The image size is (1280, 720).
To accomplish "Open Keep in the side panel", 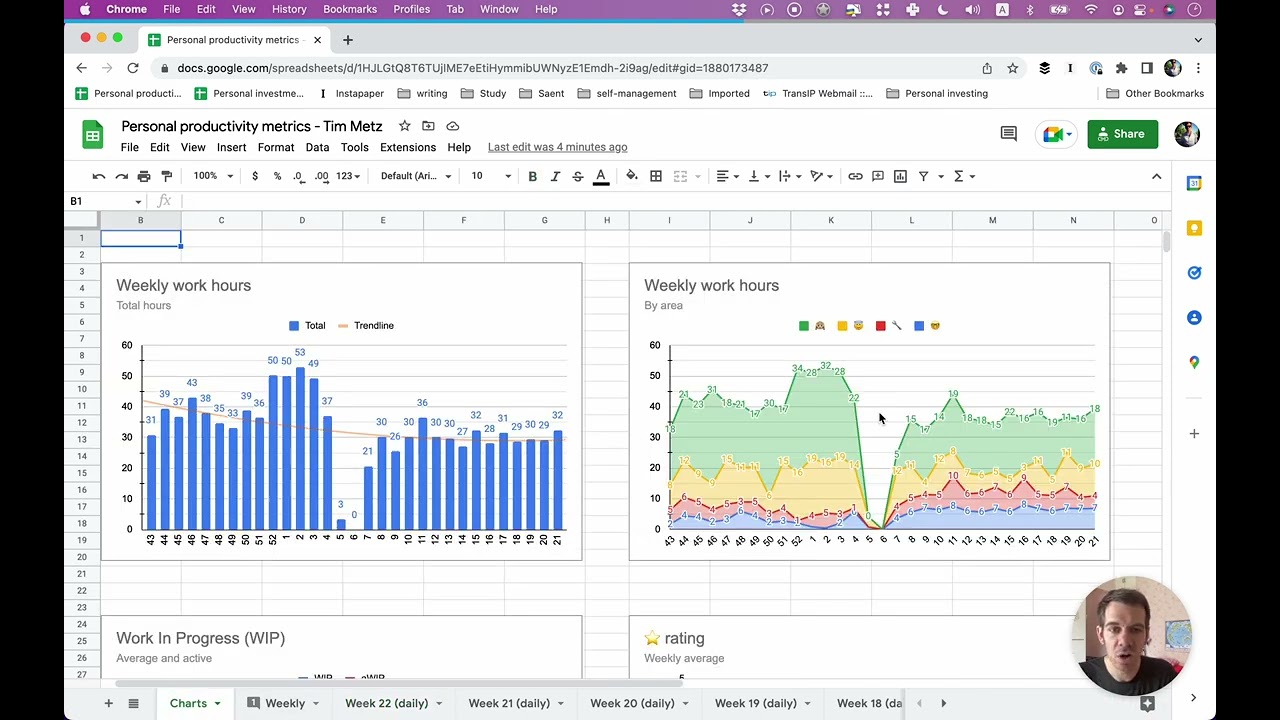I will pyautogui.click(x=1194, y=228).
